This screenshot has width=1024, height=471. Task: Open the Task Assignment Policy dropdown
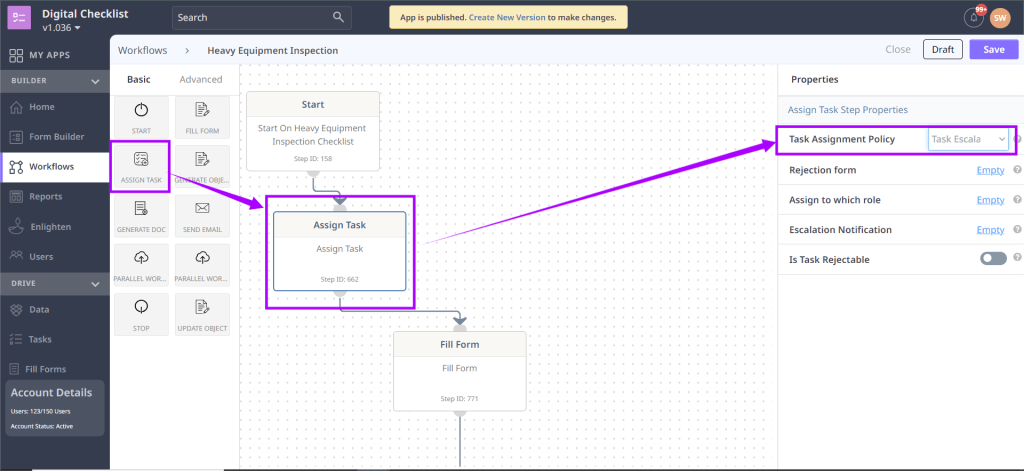(x=968, y=140)
